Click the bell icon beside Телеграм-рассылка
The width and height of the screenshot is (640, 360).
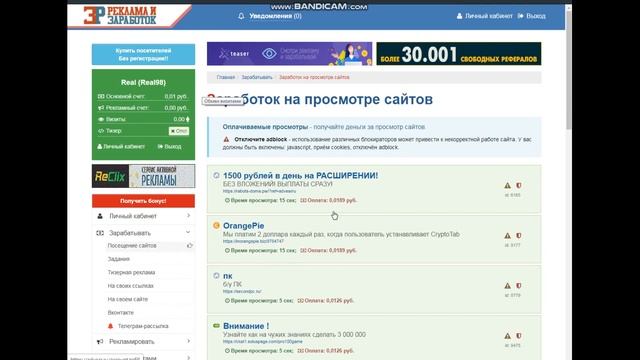point(110,326)
